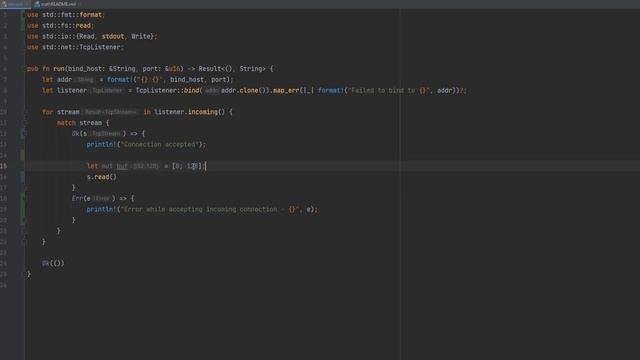
Task: Click the 'listener' variable declaration
Action: [71, 91]
